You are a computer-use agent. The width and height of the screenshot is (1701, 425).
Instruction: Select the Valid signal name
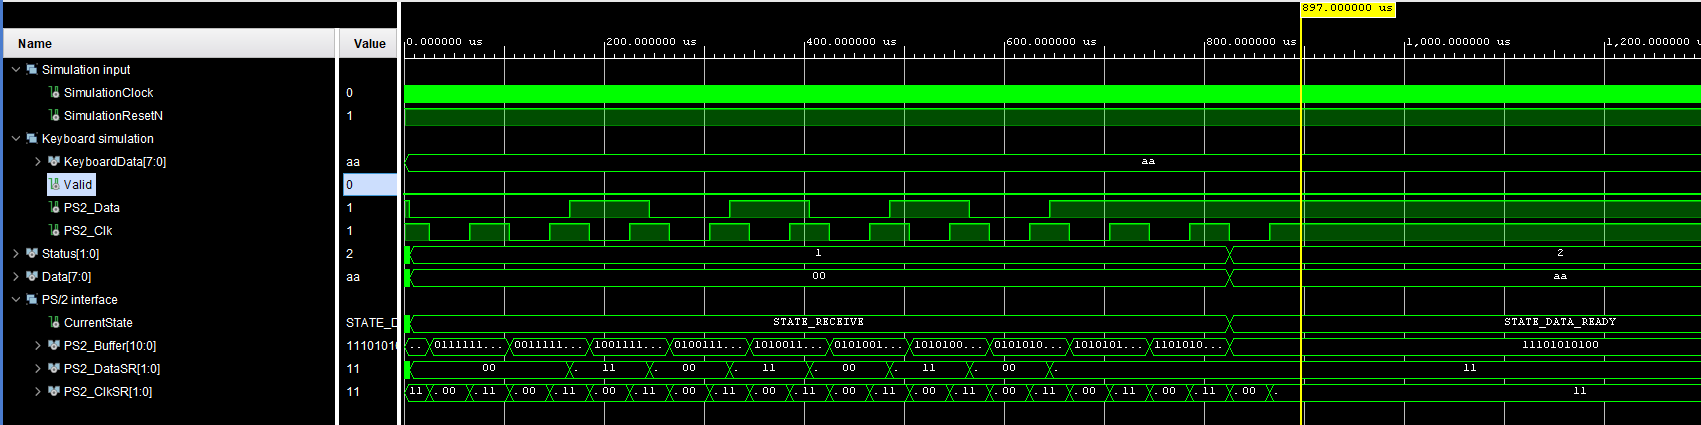coord(78,185)
